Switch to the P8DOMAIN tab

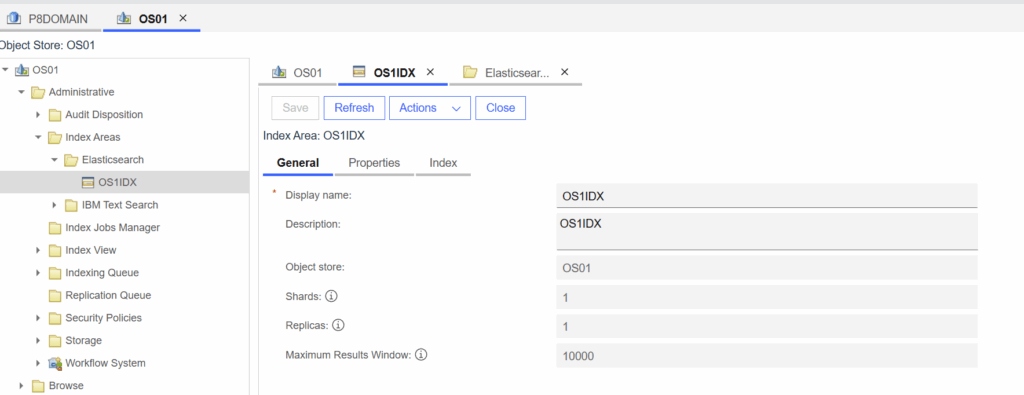click(x=51, y=19)
